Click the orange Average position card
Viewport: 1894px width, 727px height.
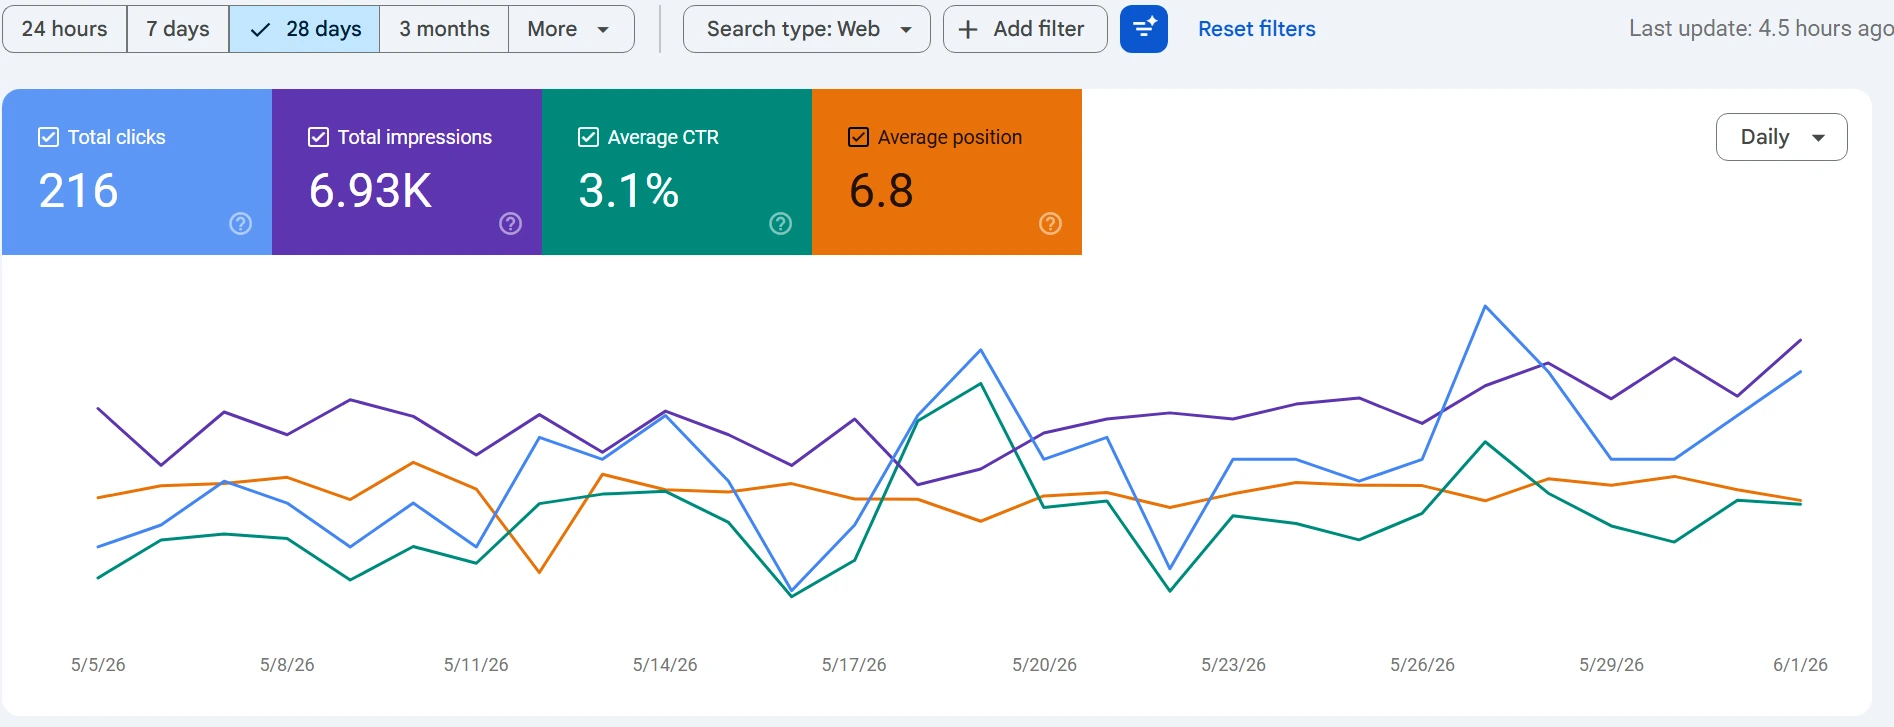(947, 172)
